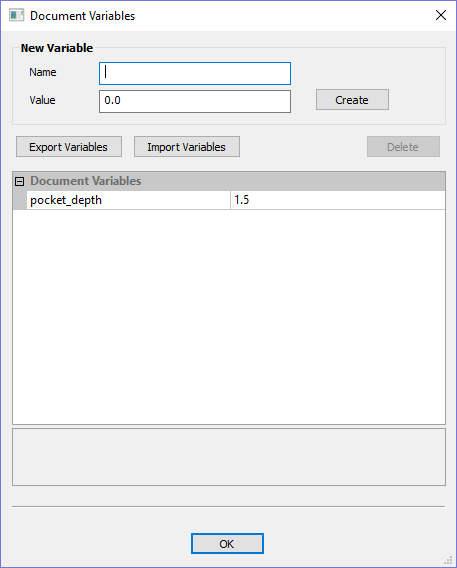Click the empty variables list area
457x568 pixels.
pyautogui.click(x=229, y=317)
